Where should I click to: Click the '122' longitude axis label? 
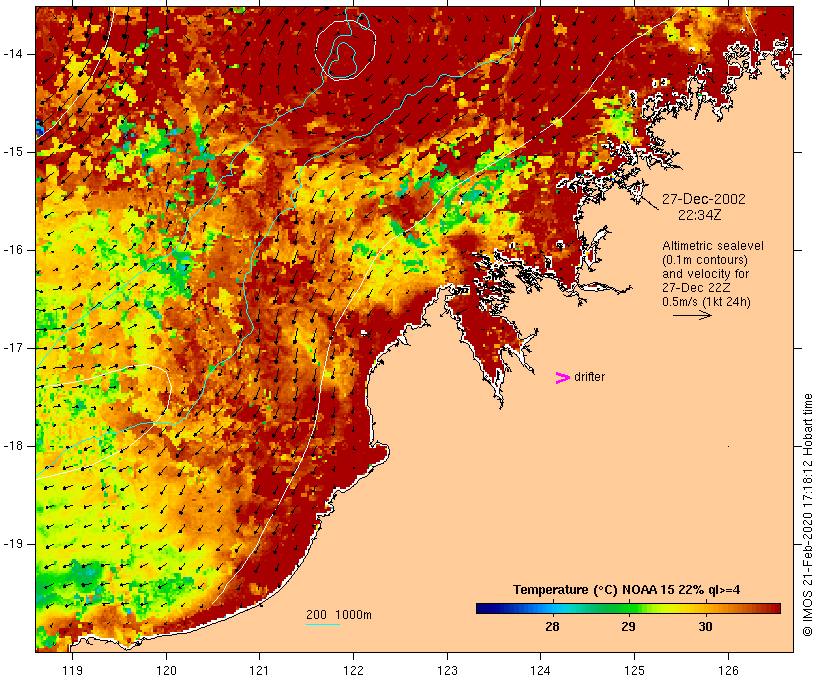click(353, 670)
